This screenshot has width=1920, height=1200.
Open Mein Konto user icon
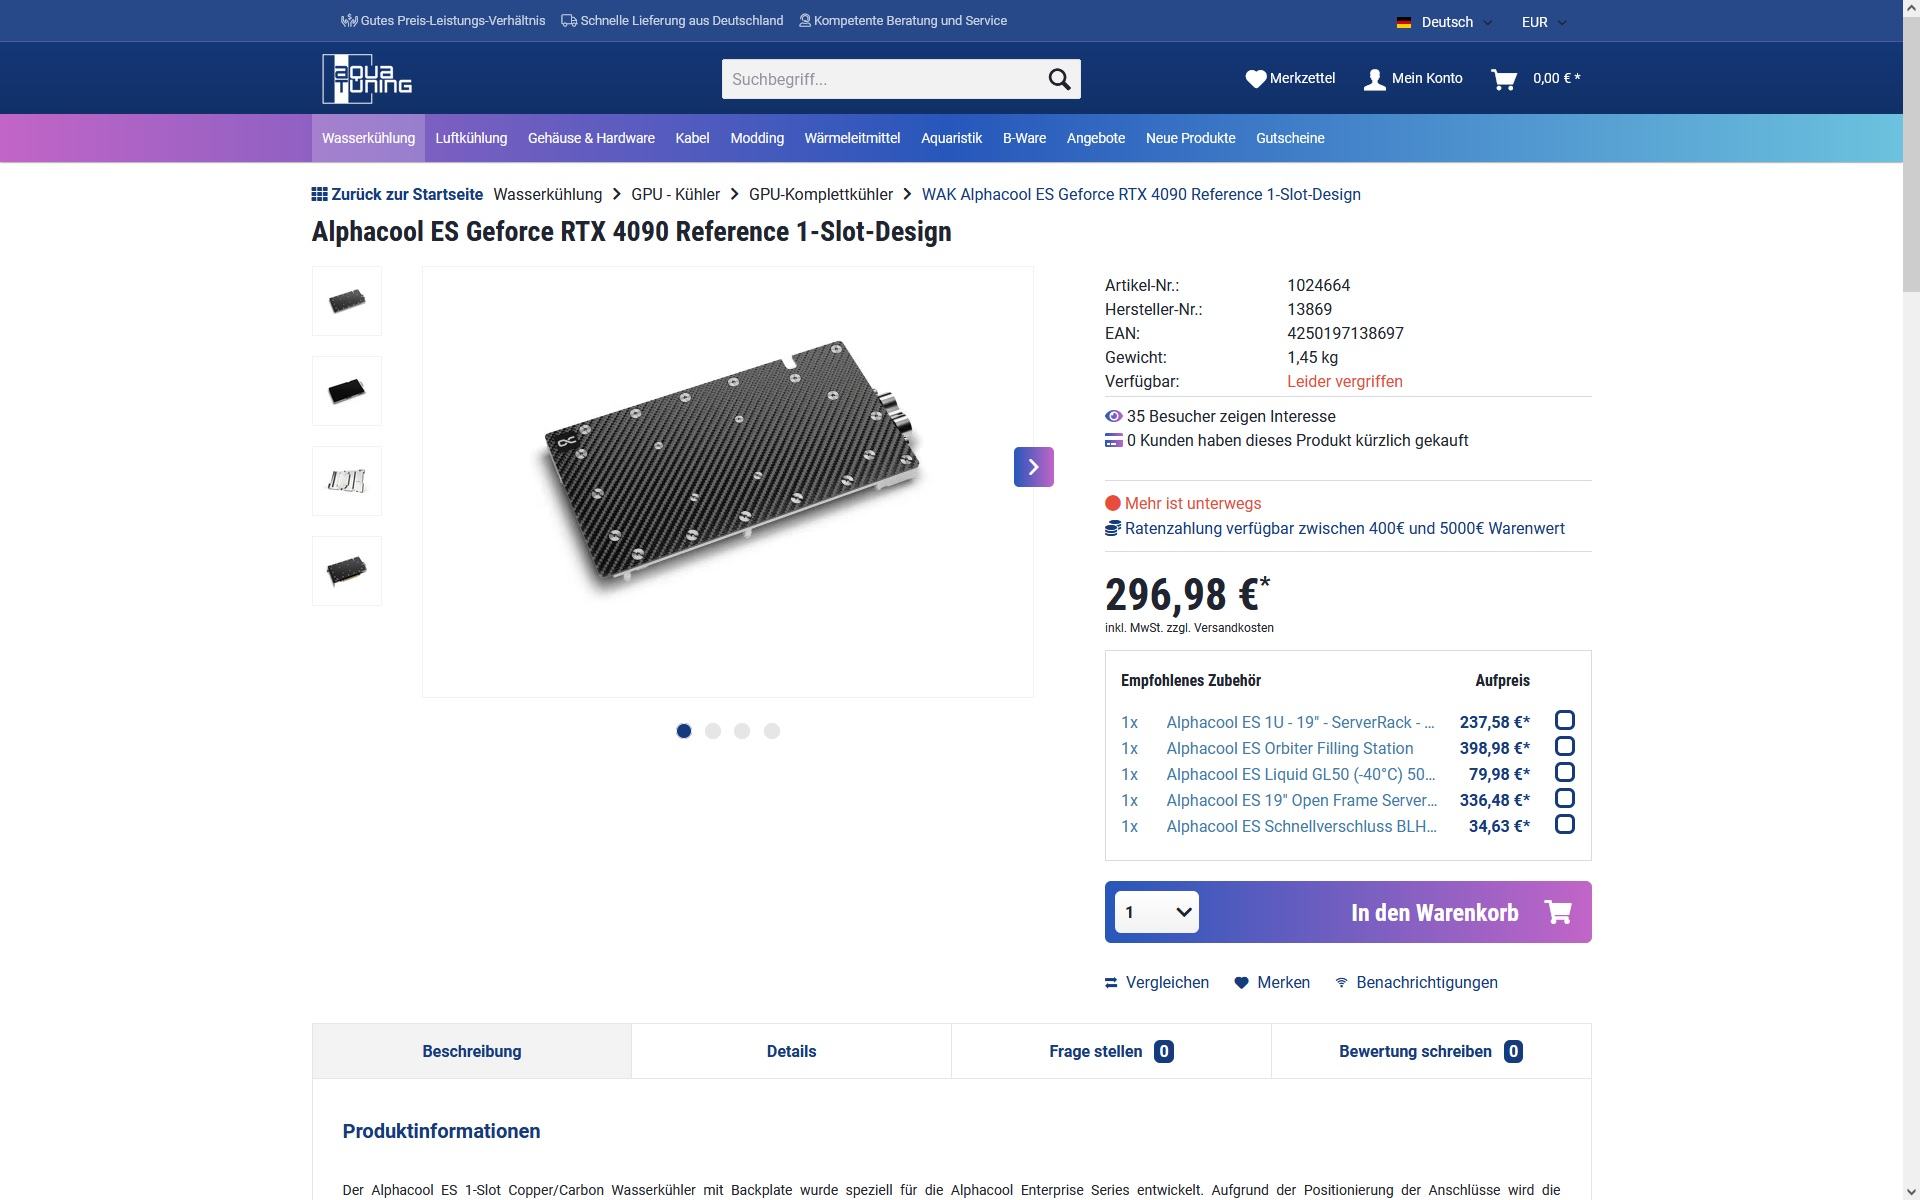click(x=1375, y=79)
